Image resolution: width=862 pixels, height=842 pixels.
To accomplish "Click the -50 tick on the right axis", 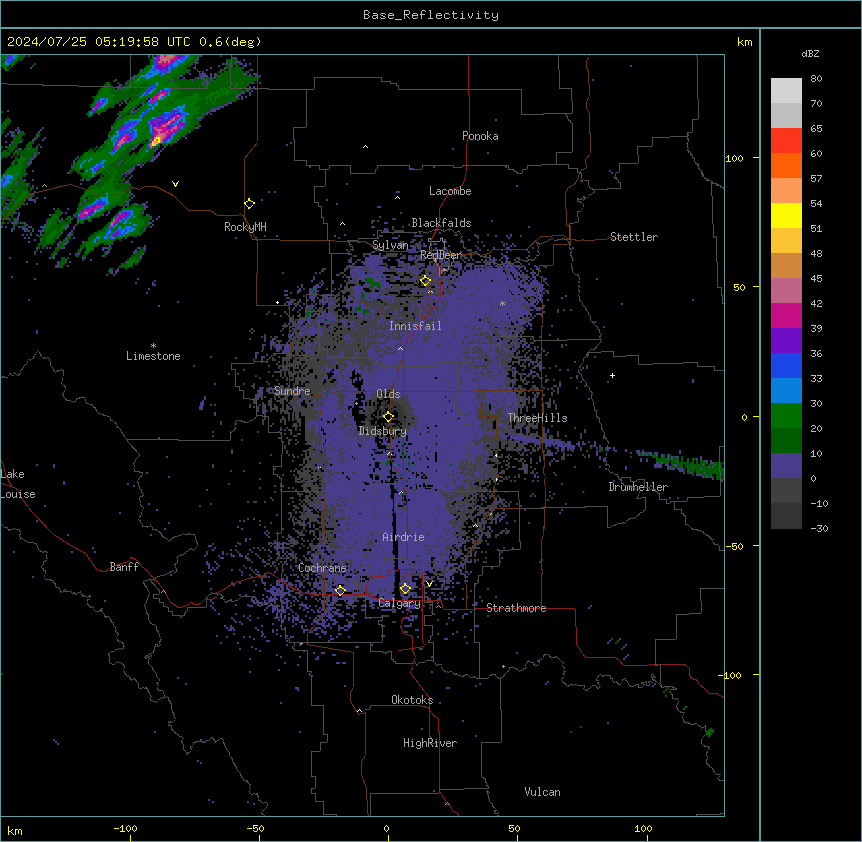I will (734, 546).
